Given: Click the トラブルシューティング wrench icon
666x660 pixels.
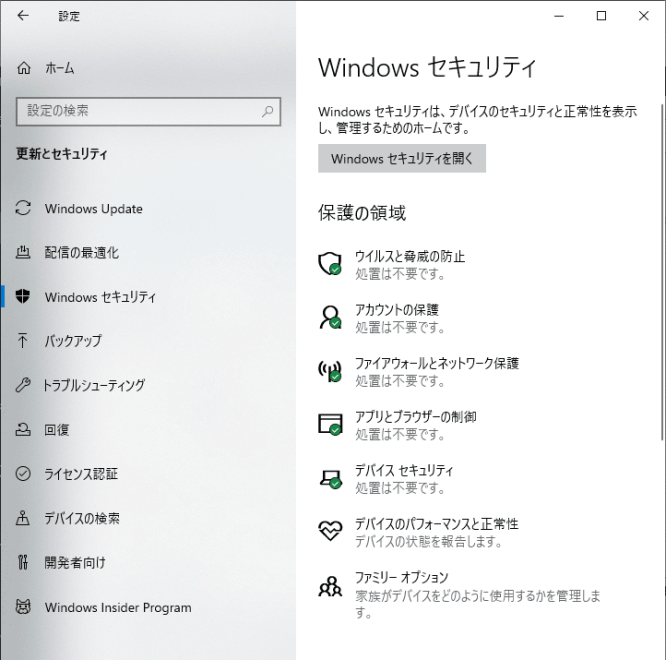Looking at the screenshot, I should 23,385.
